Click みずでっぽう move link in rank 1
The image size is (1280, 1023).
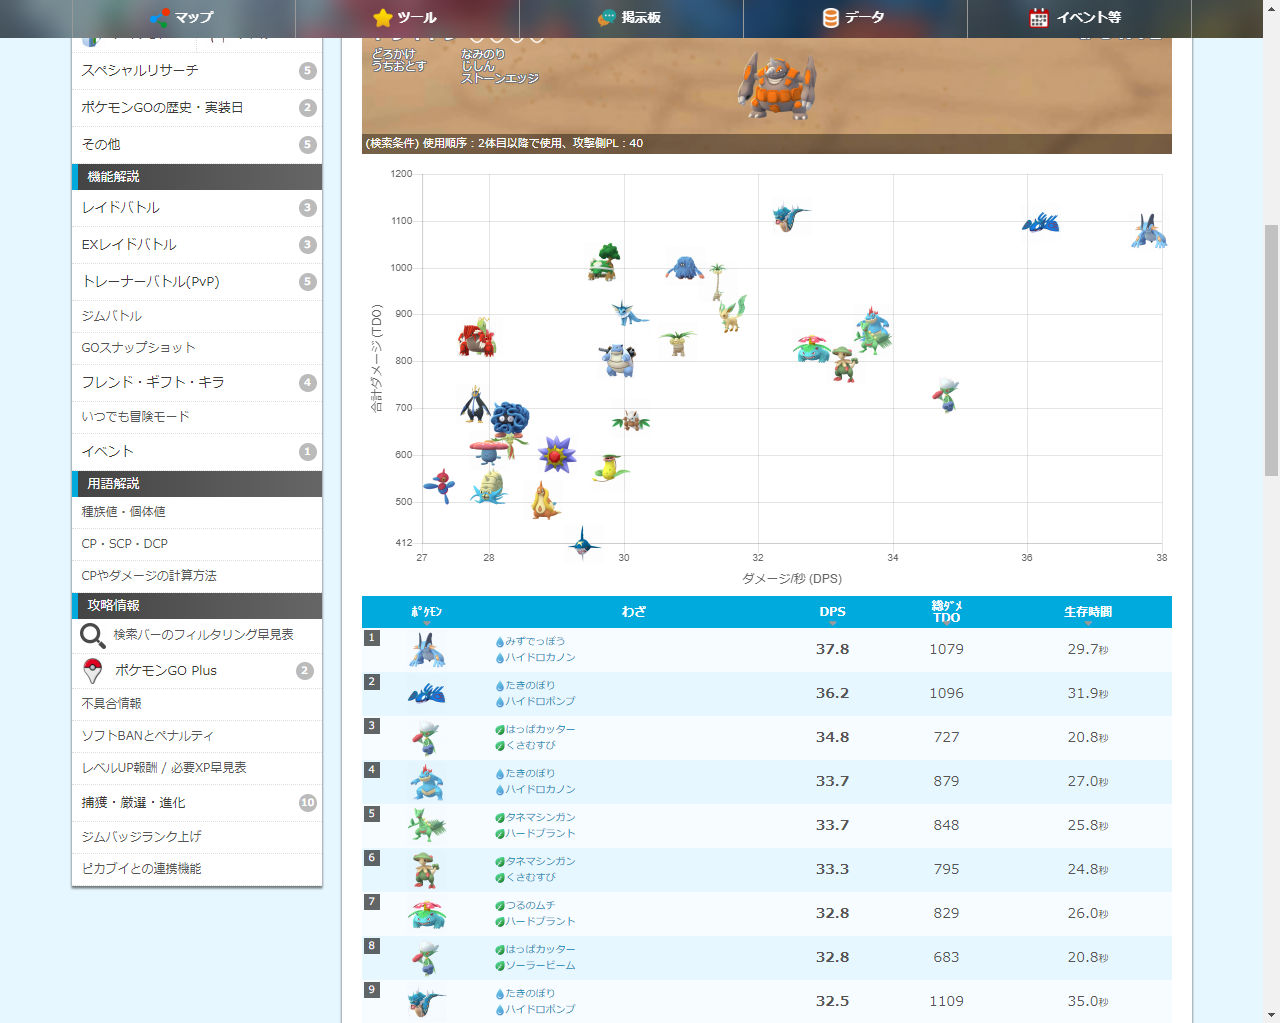coord(535,642)
